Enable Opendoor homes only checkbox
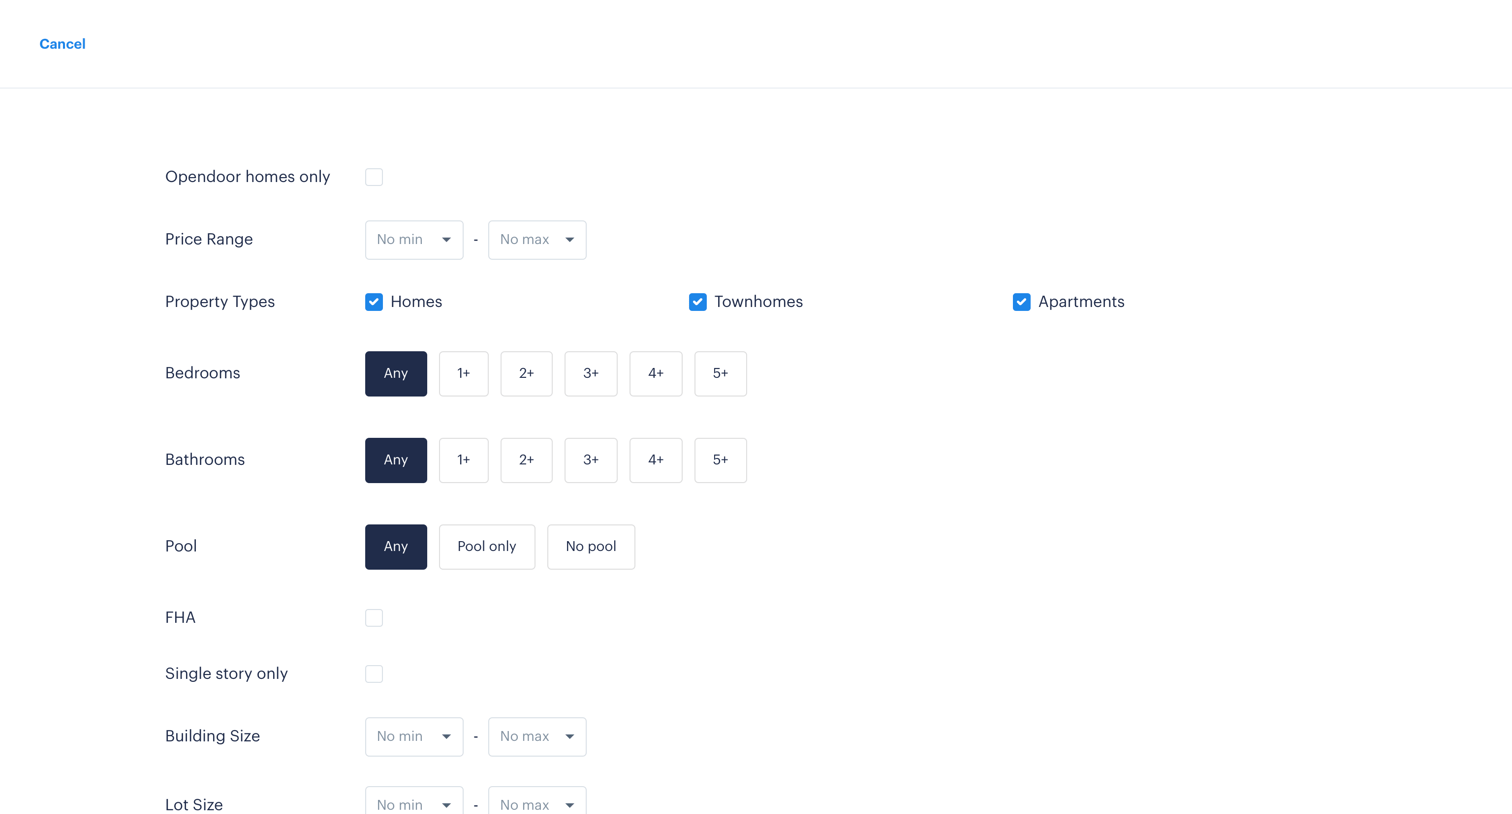Screen dimensions: 1512x814 (x=374, y=177)
